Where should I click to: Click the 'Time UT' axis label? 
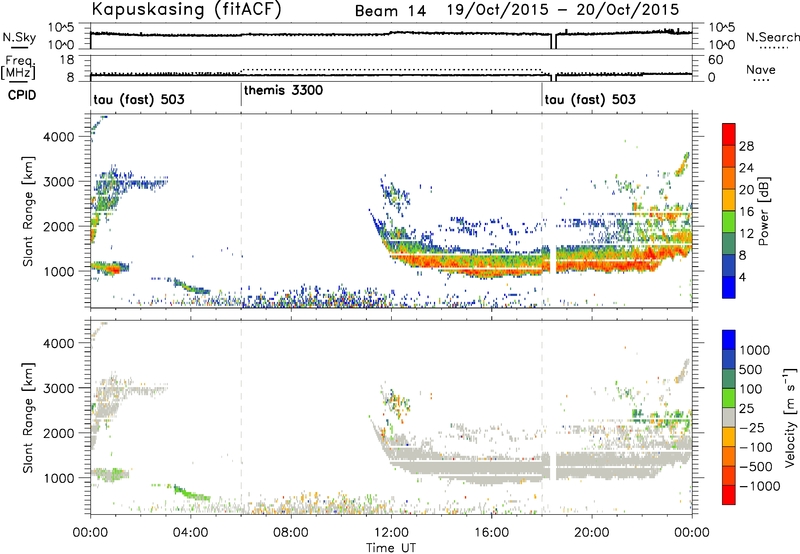pyautogui.click(x=391, y=548)
